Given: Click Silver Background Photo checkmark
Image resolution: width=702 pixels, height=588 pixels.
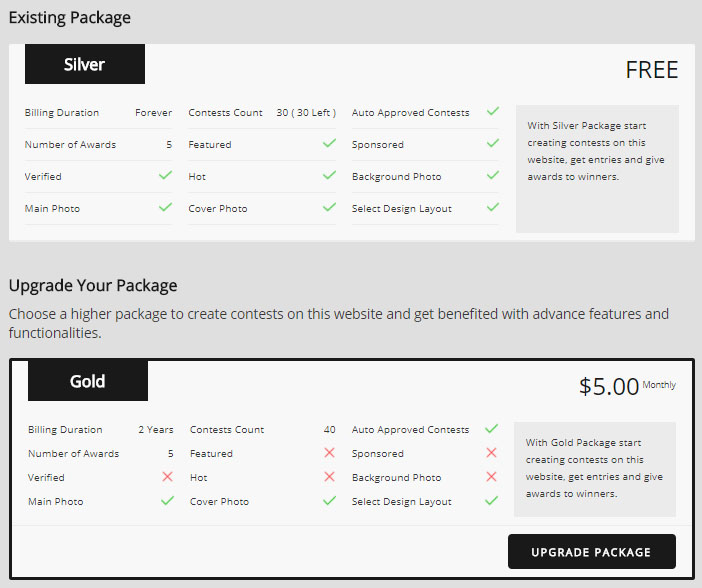Looking at the screenshot, I should coord(492,175).
